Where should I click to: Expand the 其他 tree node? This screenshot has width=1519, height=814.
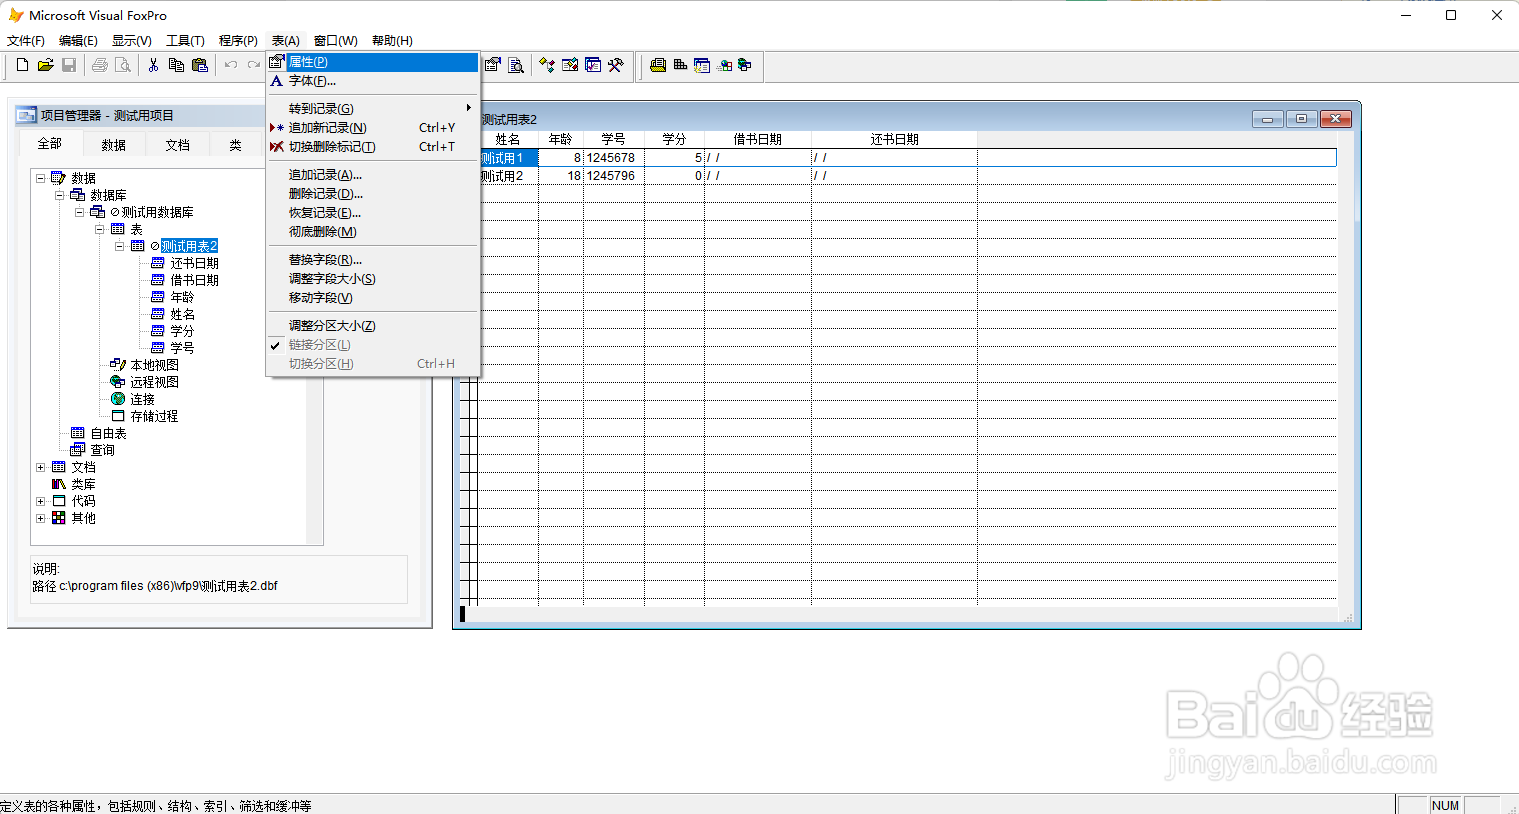click(x=40, y=518)
